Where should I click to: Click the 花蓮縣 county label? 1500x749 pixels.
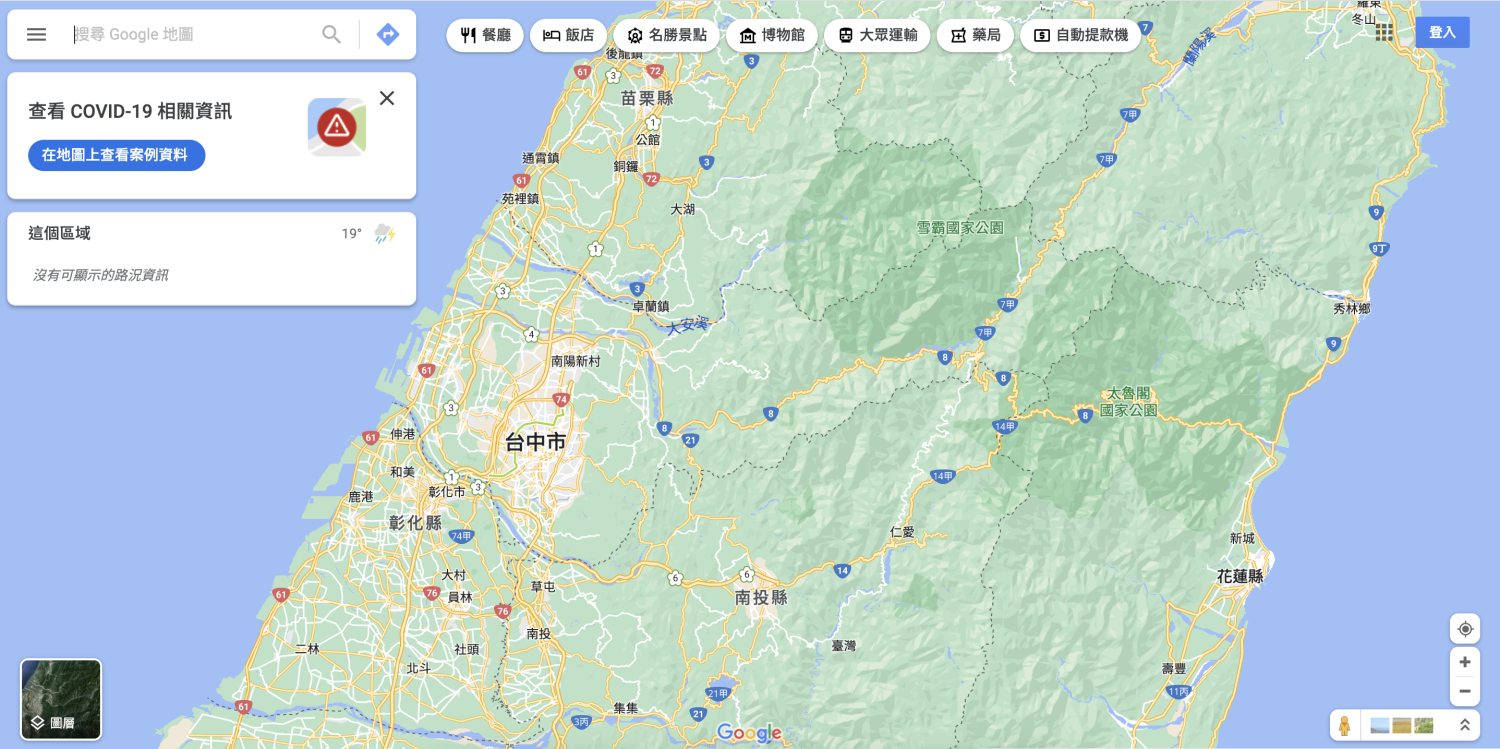(x=1240, y=576)
